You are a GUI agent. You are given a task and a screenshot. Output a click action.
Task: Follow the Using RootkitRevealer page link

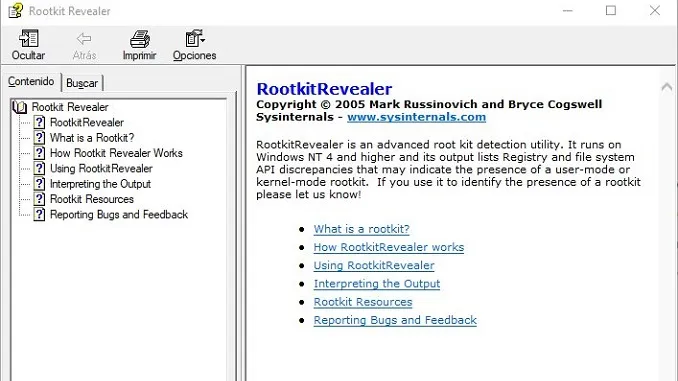[374, 265]
